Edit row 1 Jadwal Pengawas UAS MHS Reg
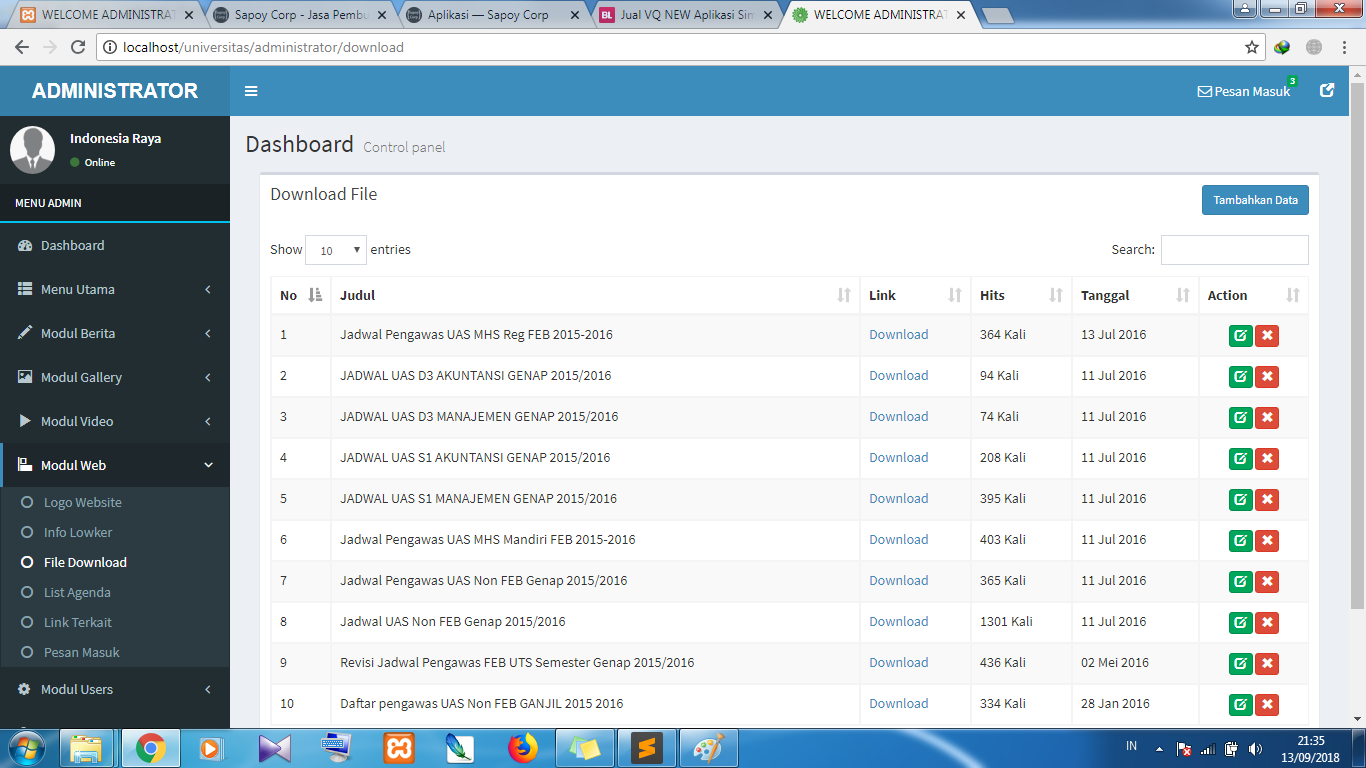This screenshot has height=768, width=1366. (1240, 336)
